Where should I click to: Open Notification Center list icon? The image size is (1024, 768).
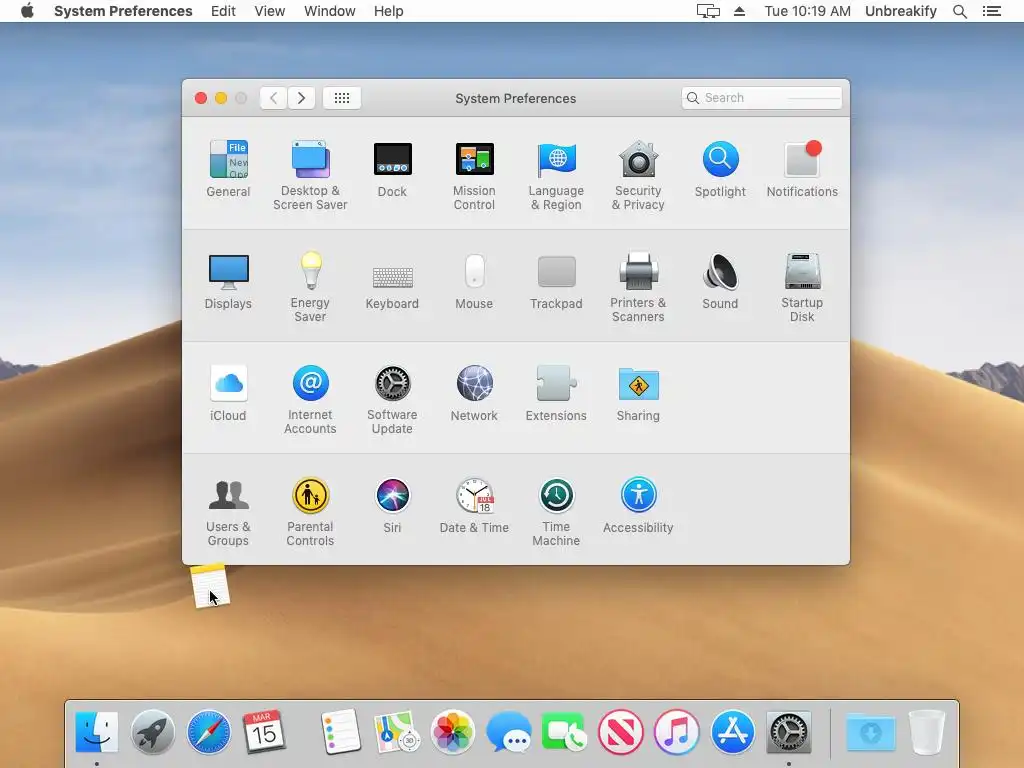[992, 11]
